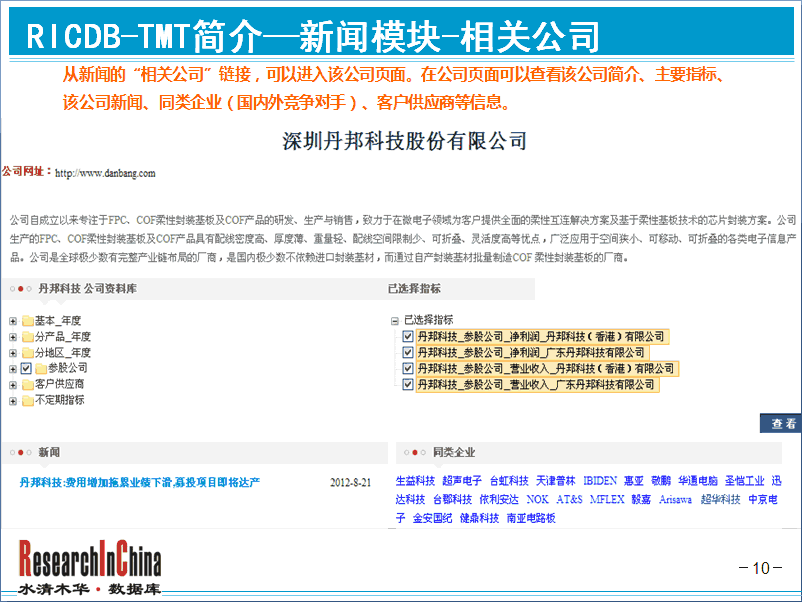Open peer company 生益科技
This screenshot has width=802, height=602.
[x=415, y=481]
